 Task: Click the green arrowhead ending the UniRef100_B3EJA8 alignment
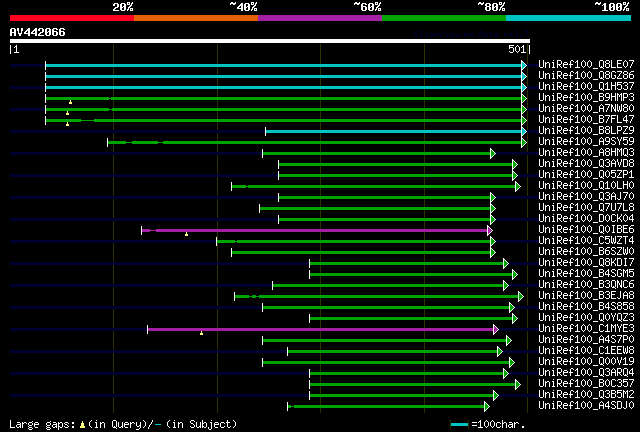tap(521, 296)
